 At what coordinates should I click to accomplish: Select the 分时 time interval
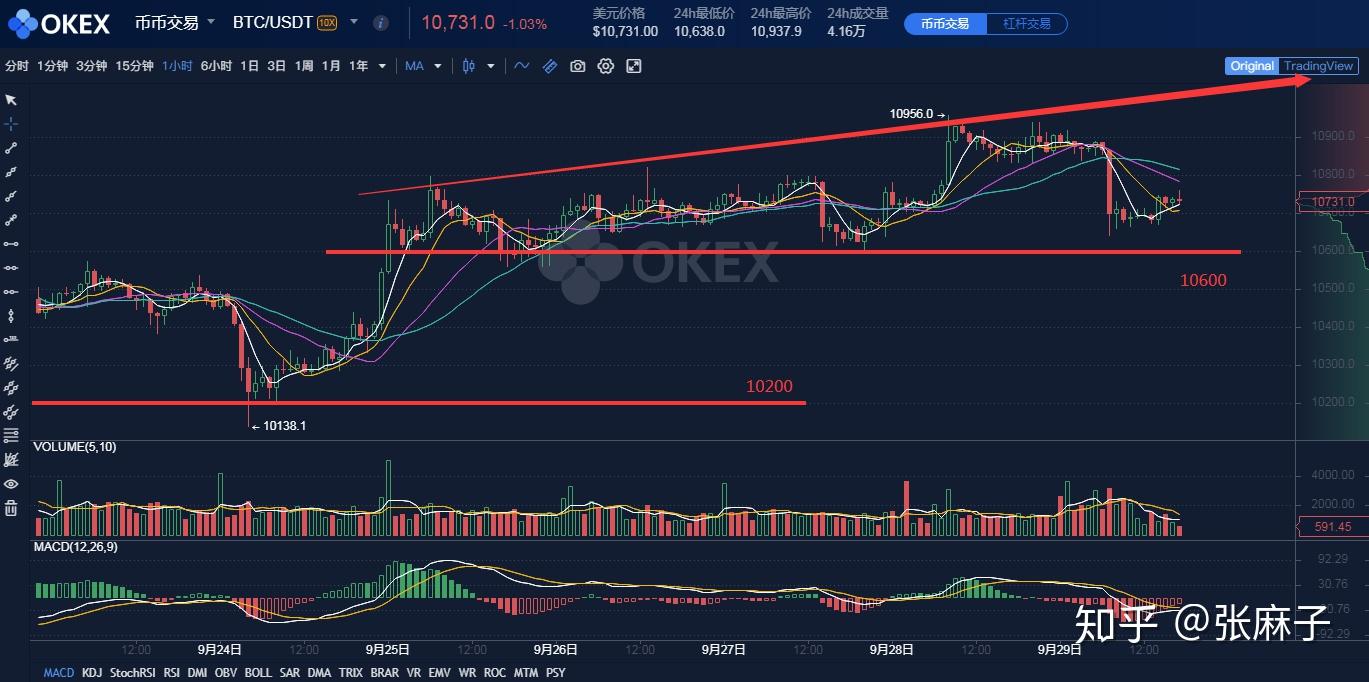tap(17, 66)
